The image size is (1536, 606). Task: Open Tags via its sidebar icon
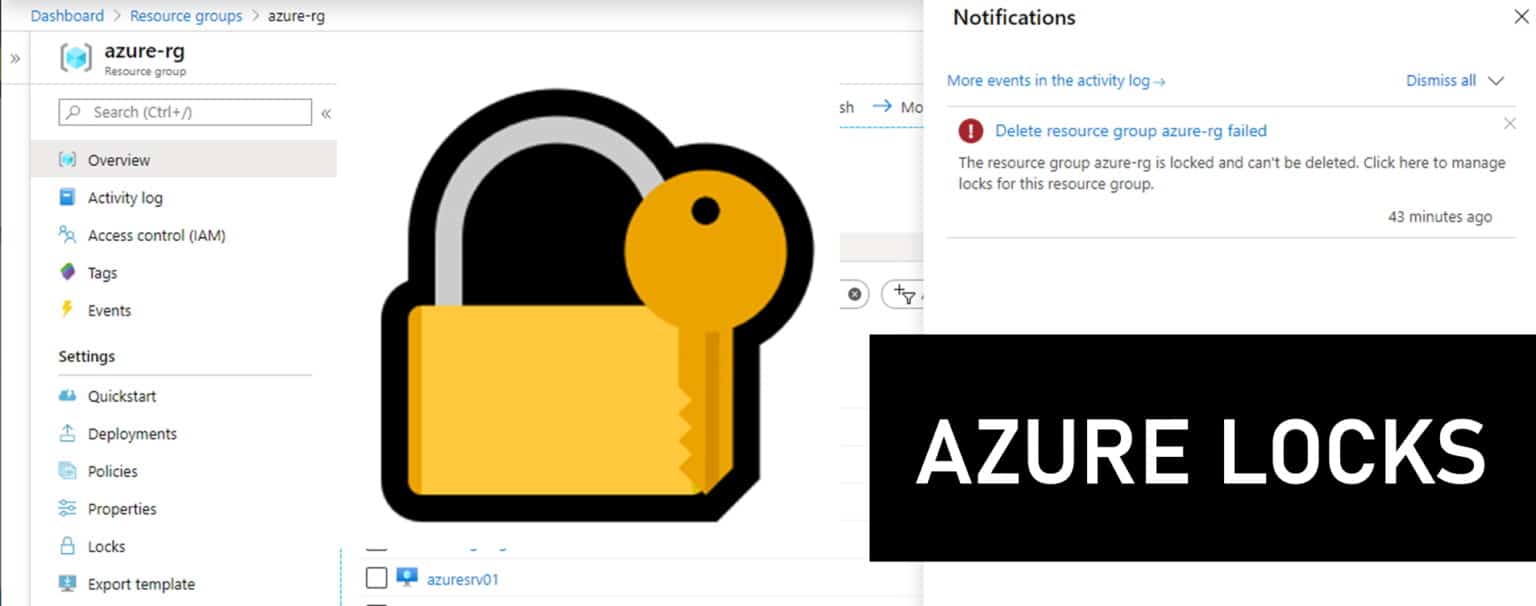[66, 272]
